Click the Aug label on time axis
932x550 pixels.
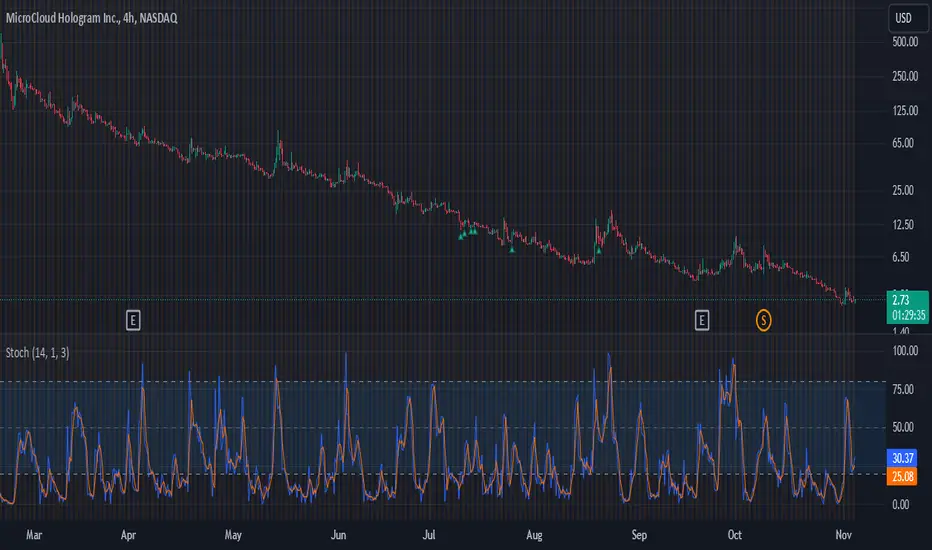(534, 535)
